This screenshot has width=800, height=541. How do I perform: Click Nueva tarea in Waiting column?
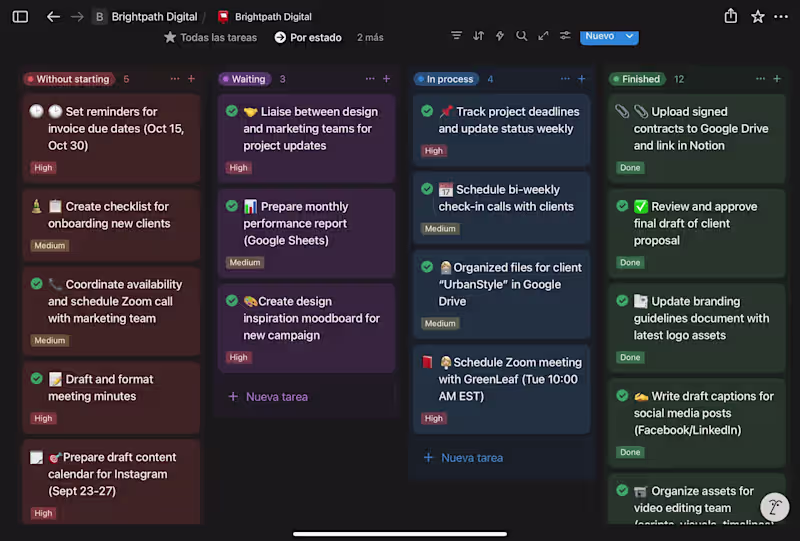[268, 397]
